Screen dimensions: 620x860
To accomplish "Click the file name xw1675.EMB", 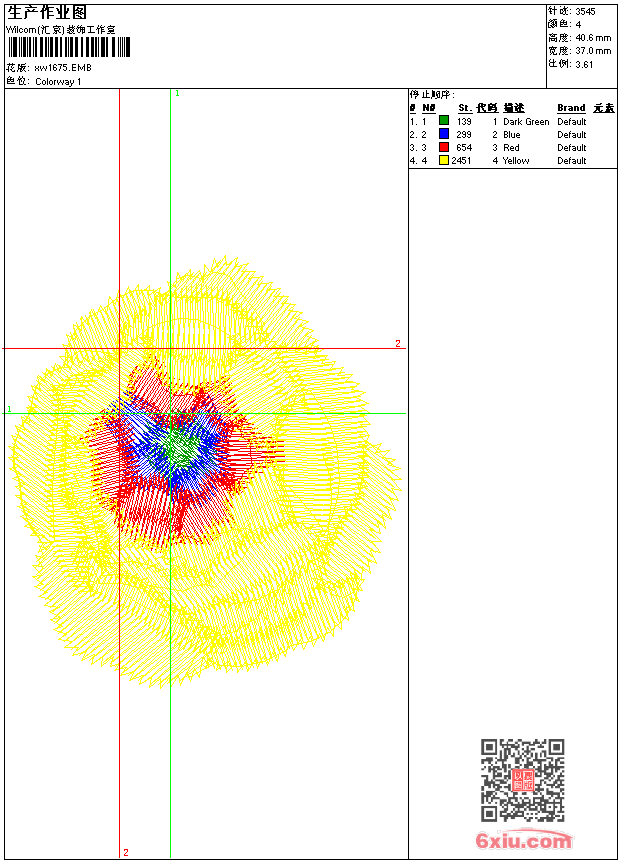I will tap(61, 68).
